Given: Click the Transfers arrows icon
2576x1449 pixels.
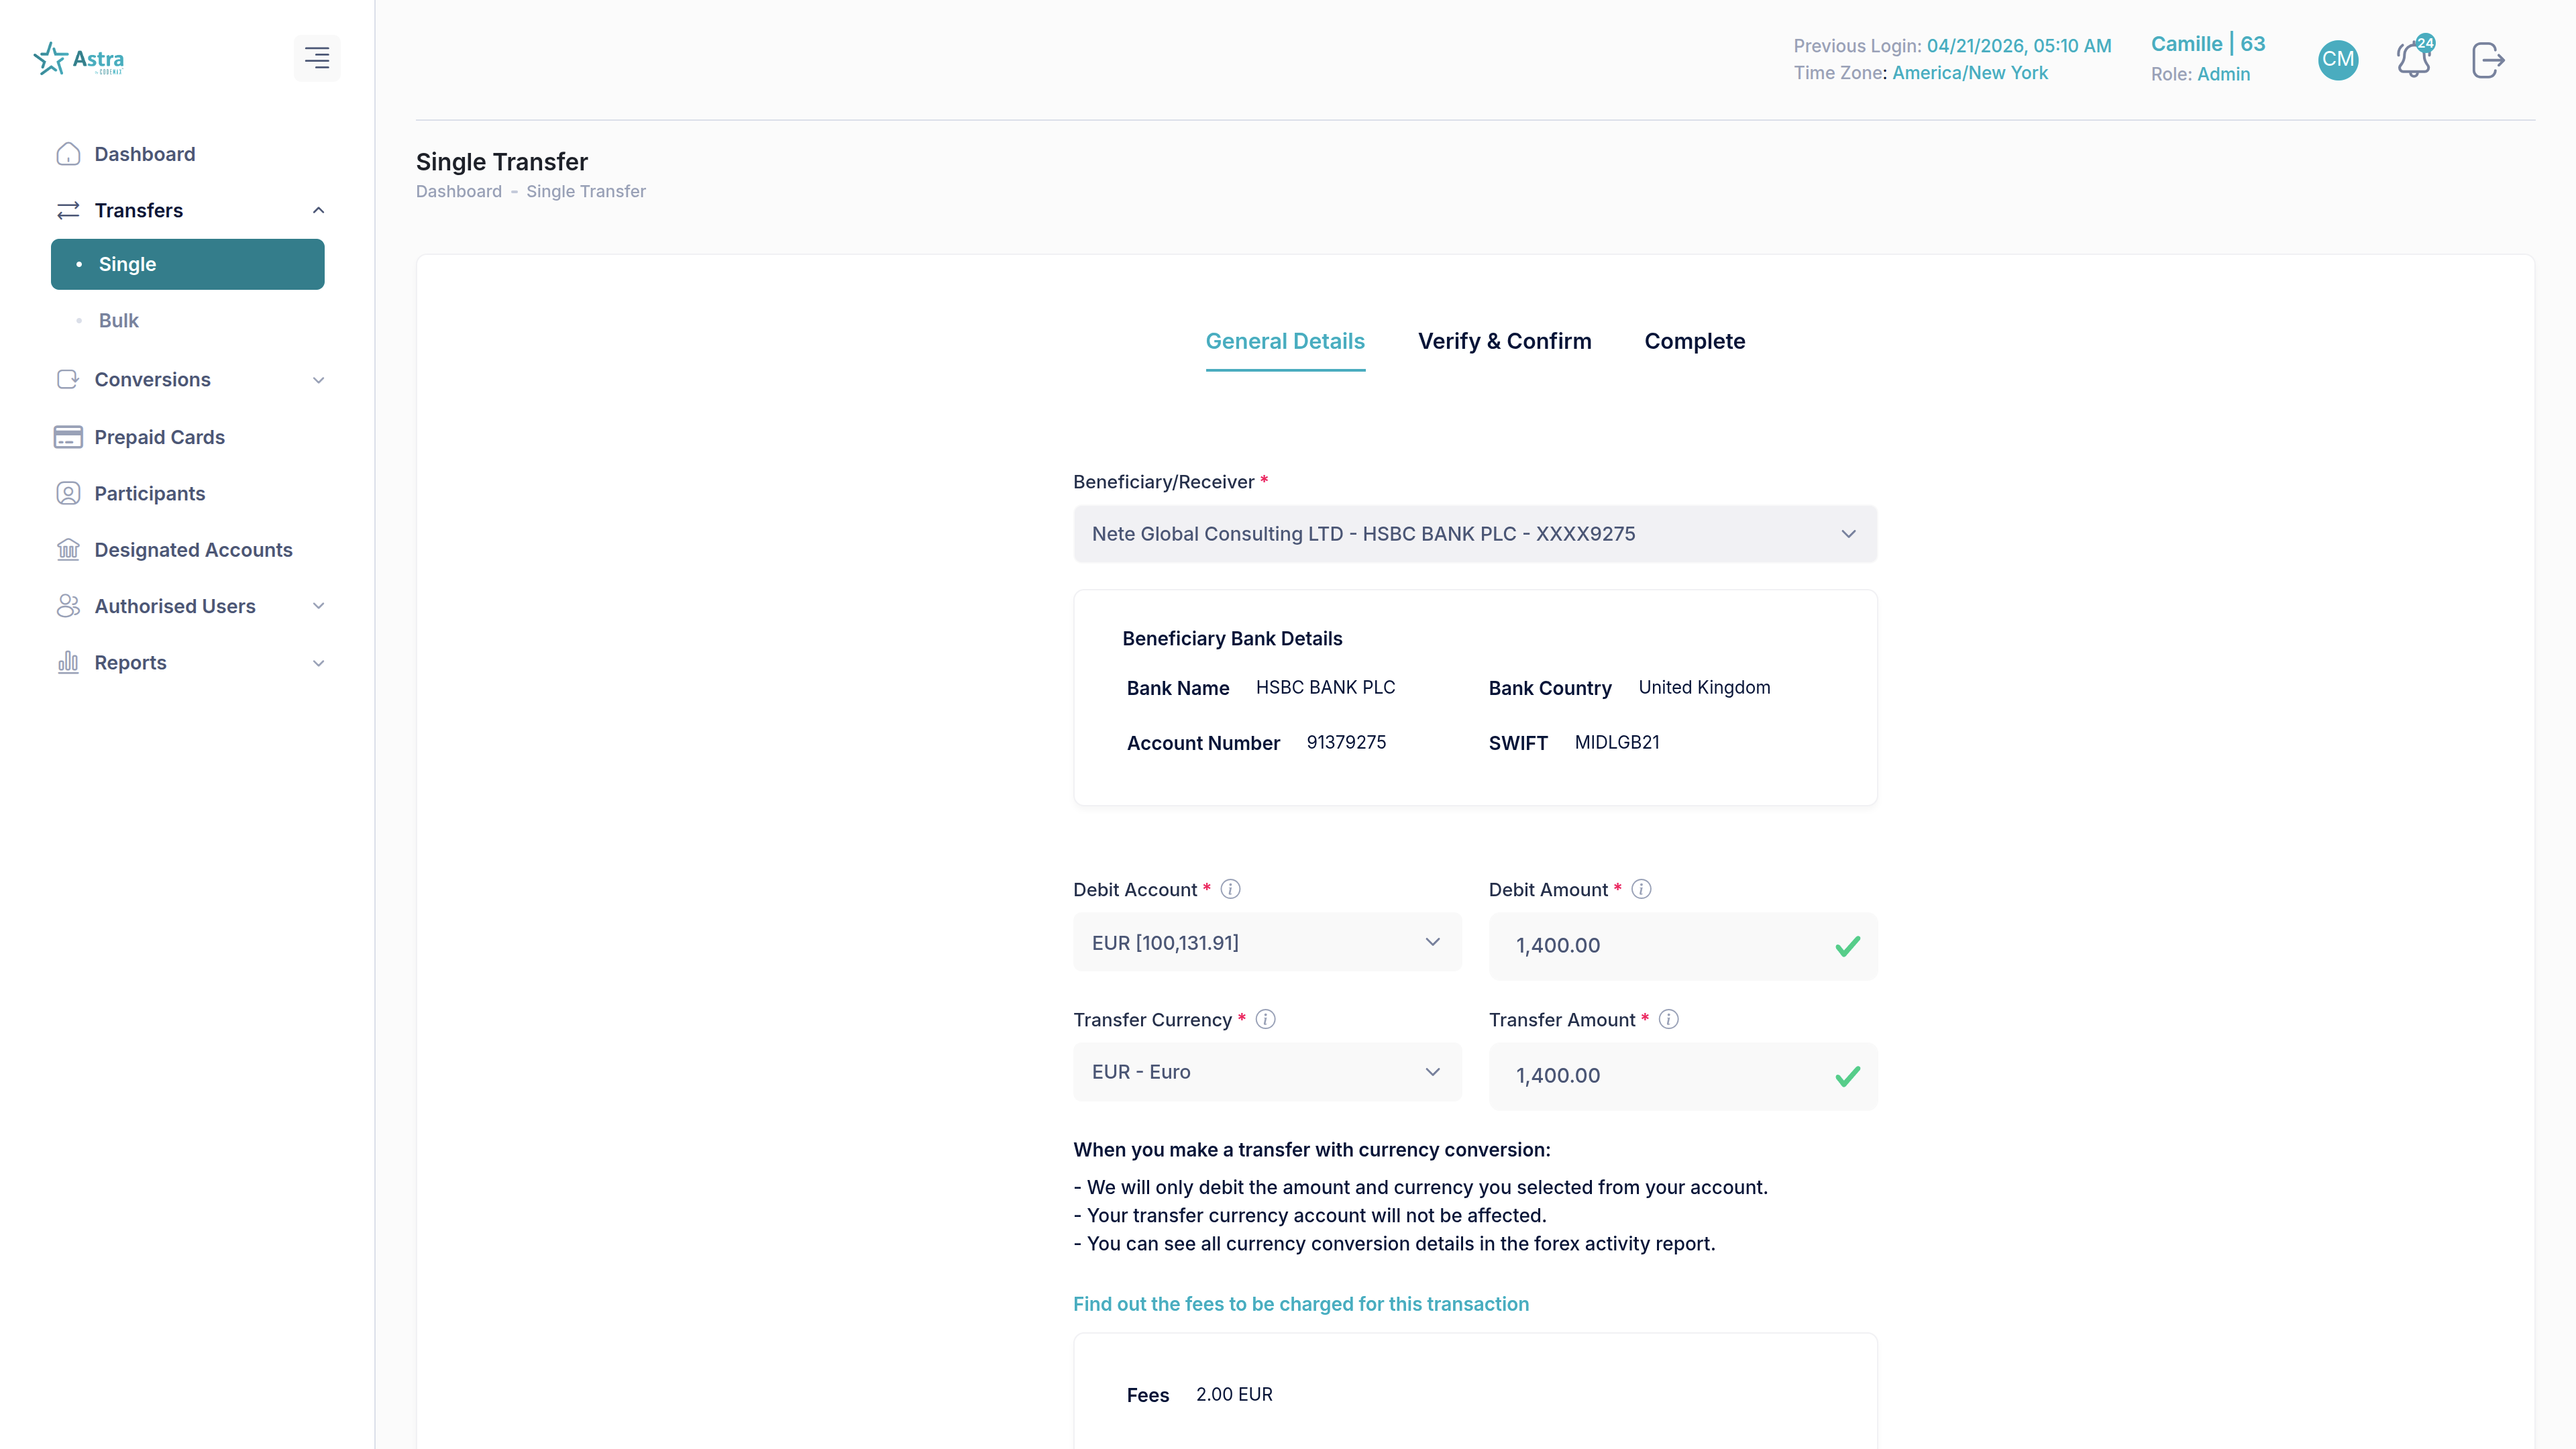Looking at the screenshot, I should point(68,210).
